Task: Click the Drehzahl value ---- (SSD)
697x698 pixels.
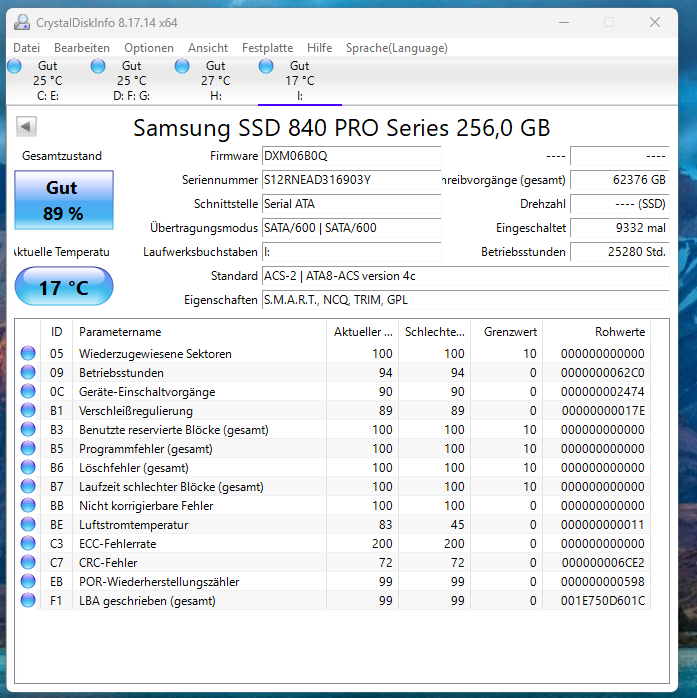Action: (620, 204)
